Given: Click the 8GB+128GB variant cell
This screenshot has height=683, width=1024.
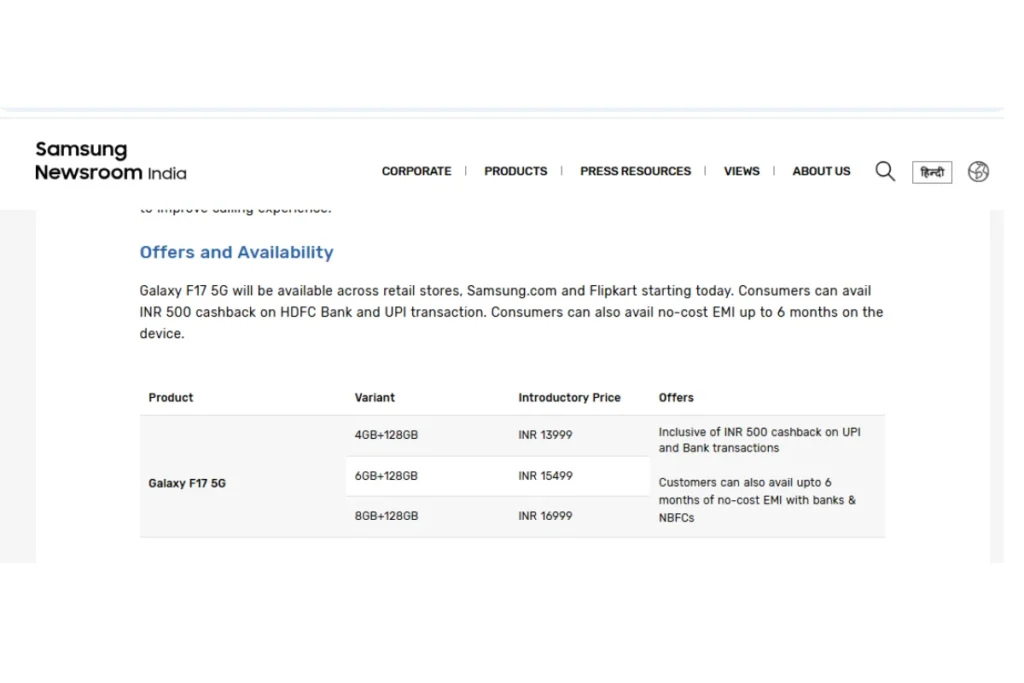Looking at the screenshot, I should tap(386, 516).
